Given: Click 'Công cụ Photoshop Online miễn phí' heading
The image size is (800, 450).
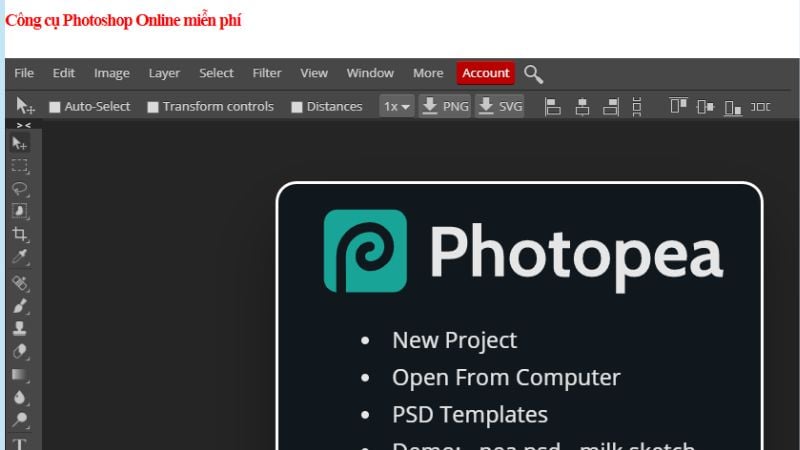Looking at the screenshot, I should coord(123,20).
